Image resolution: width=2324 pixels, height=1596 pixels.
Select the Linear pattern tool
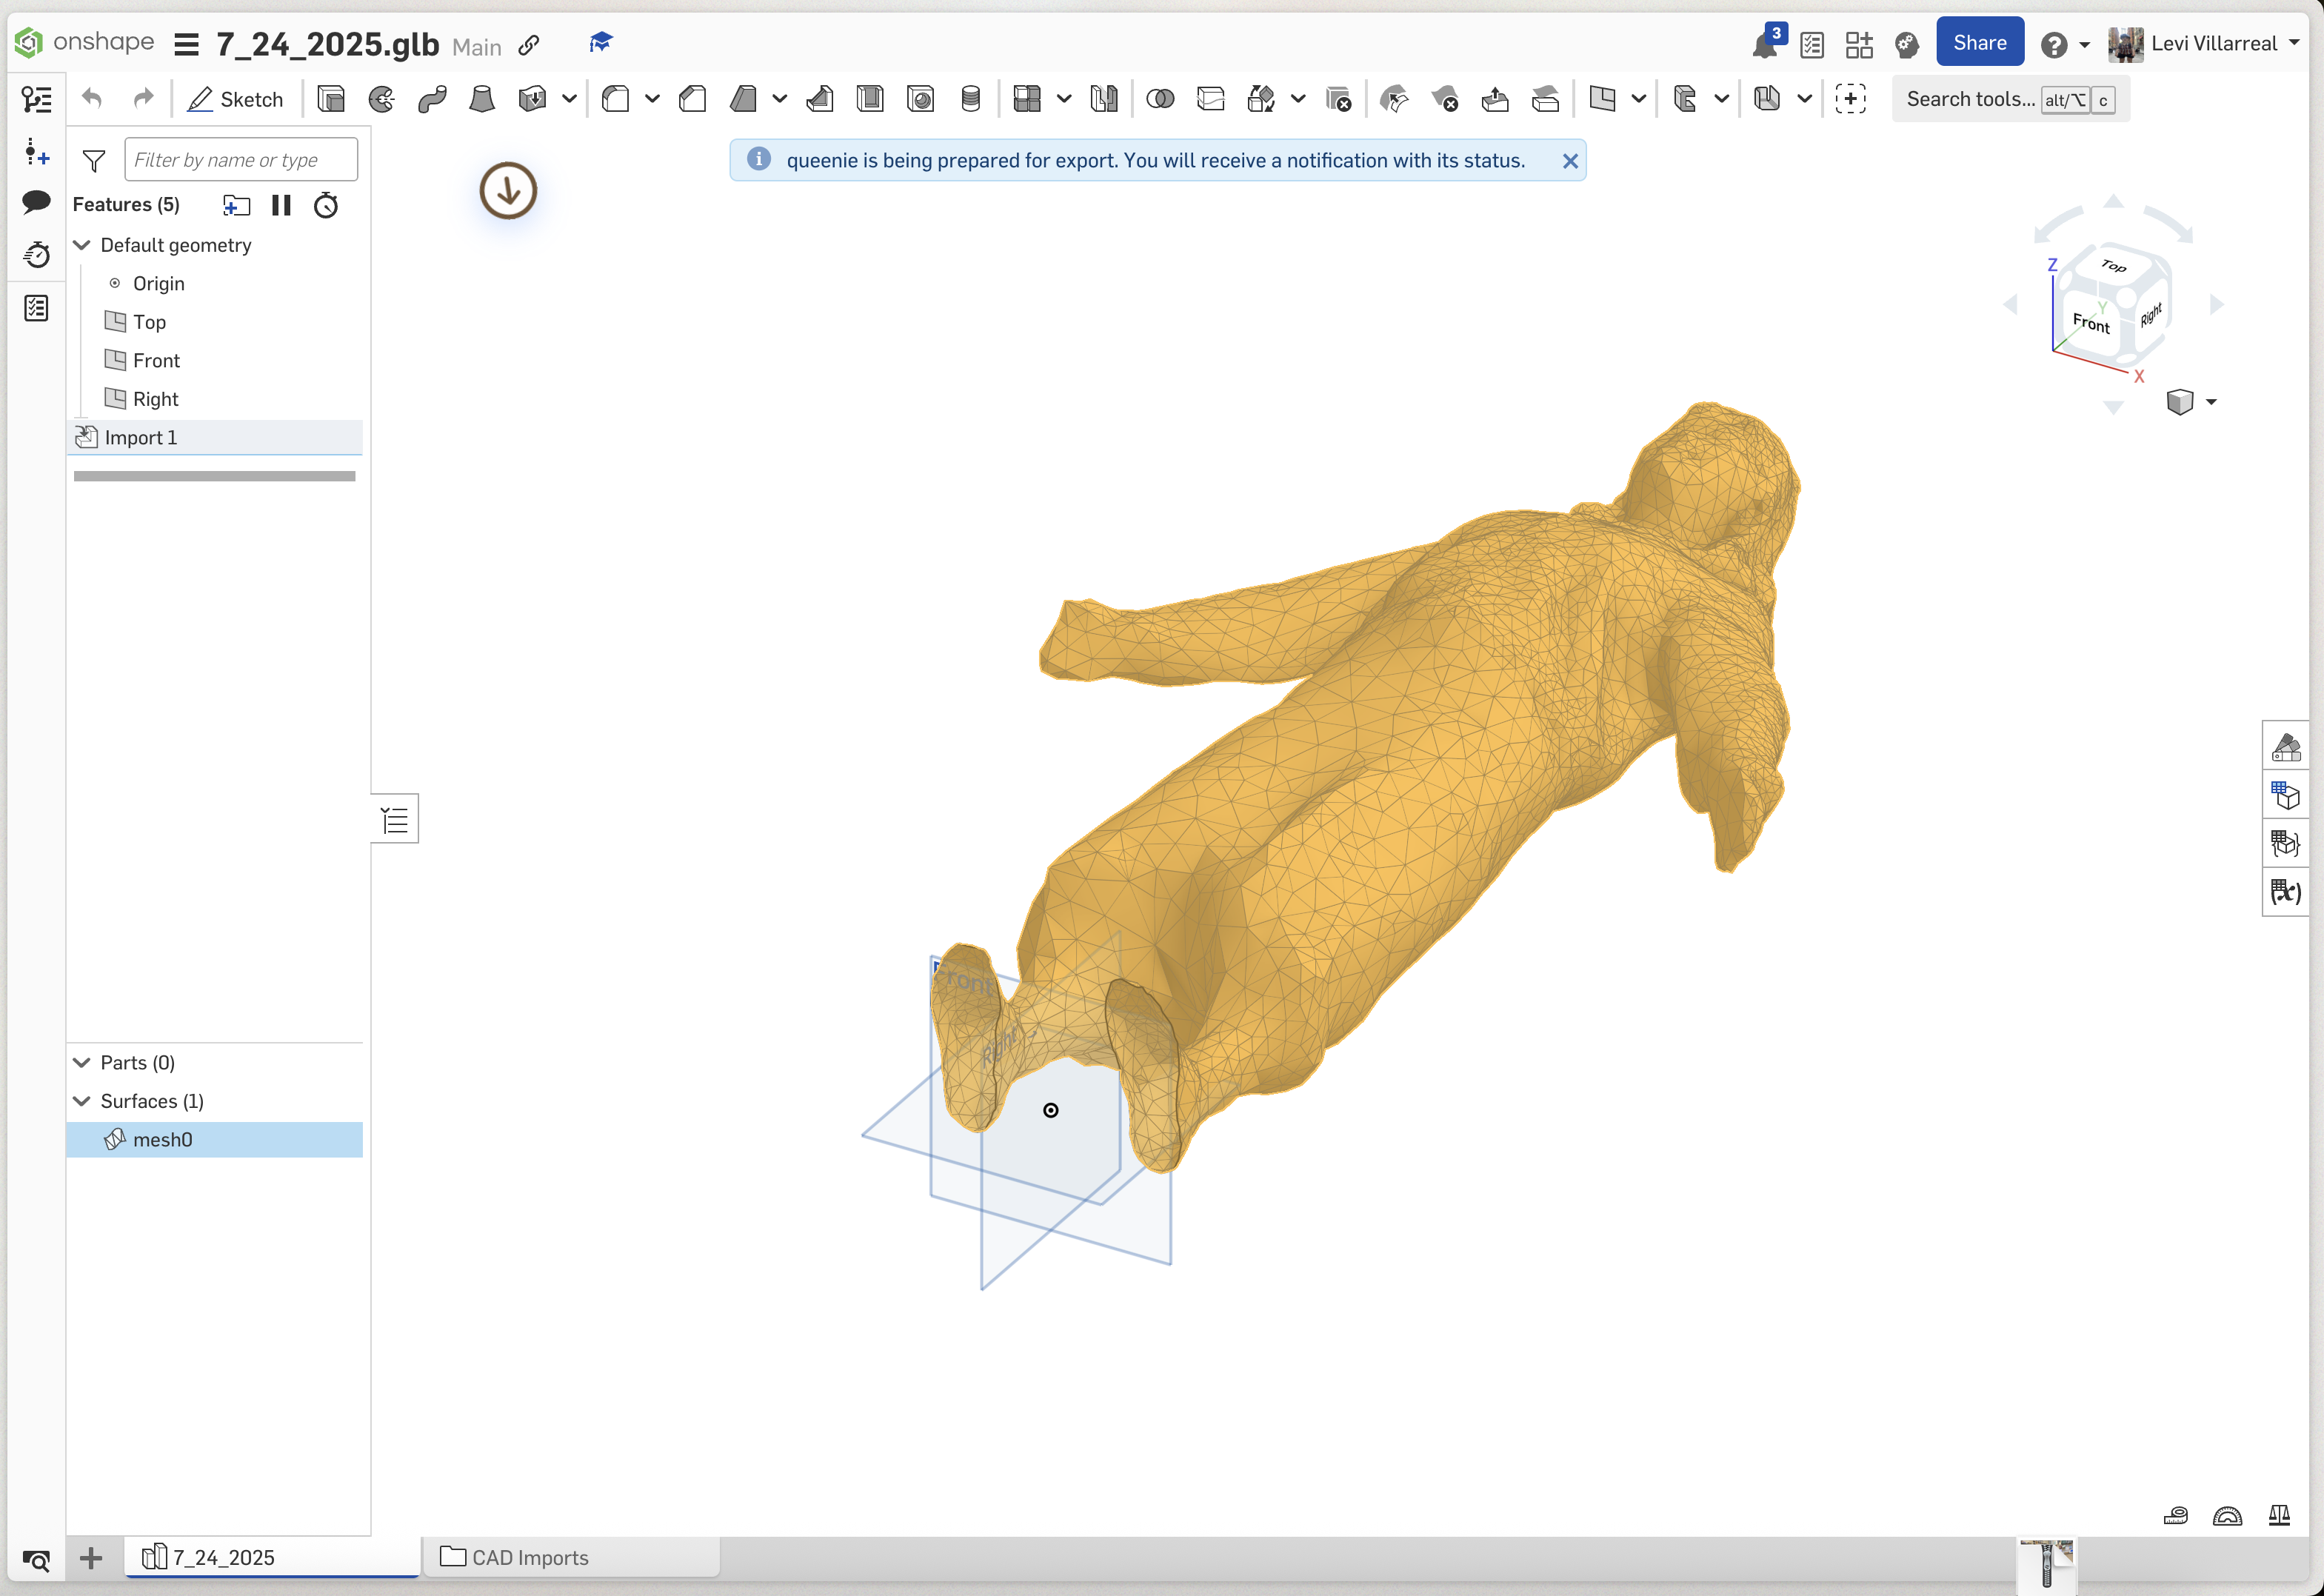(x=1027, y=99)
